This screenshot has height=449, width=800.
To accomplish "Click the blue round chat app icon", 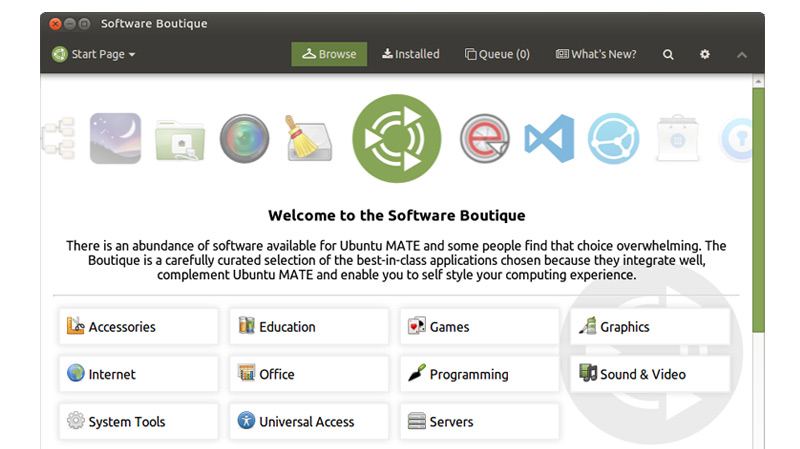I will 612,138.
